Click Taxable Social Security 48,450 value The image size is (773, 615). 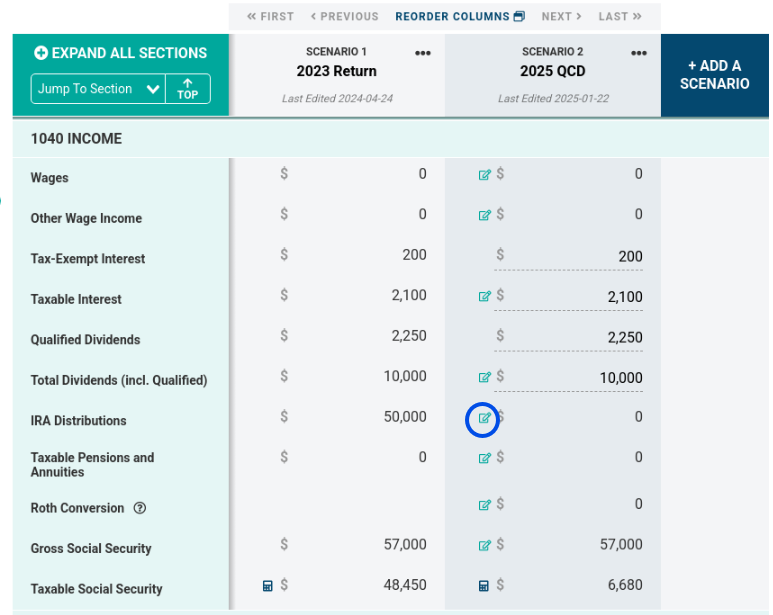[x=405, y=585]
